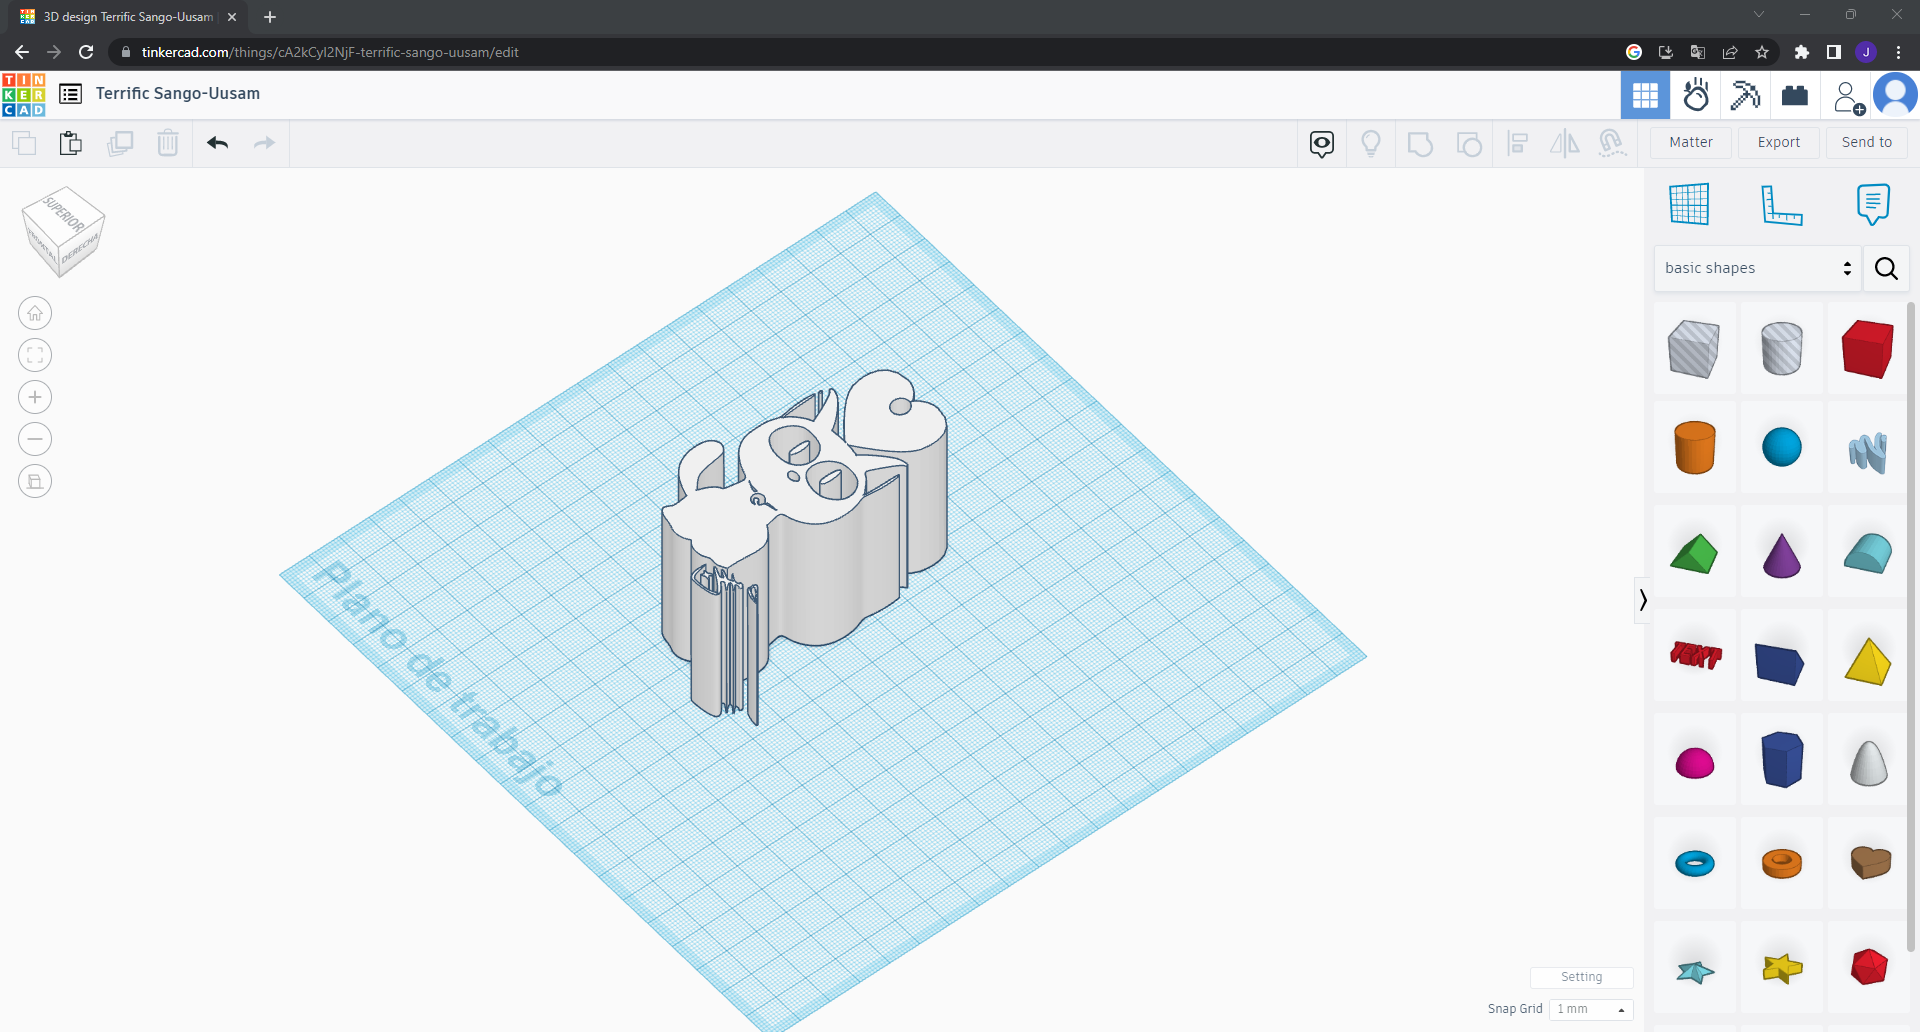The width and height of the screenshot is (1920, 1032).
Task: Click the view cube SUPERIOR face
Action: pyautogui.click(x=64, y=213)
